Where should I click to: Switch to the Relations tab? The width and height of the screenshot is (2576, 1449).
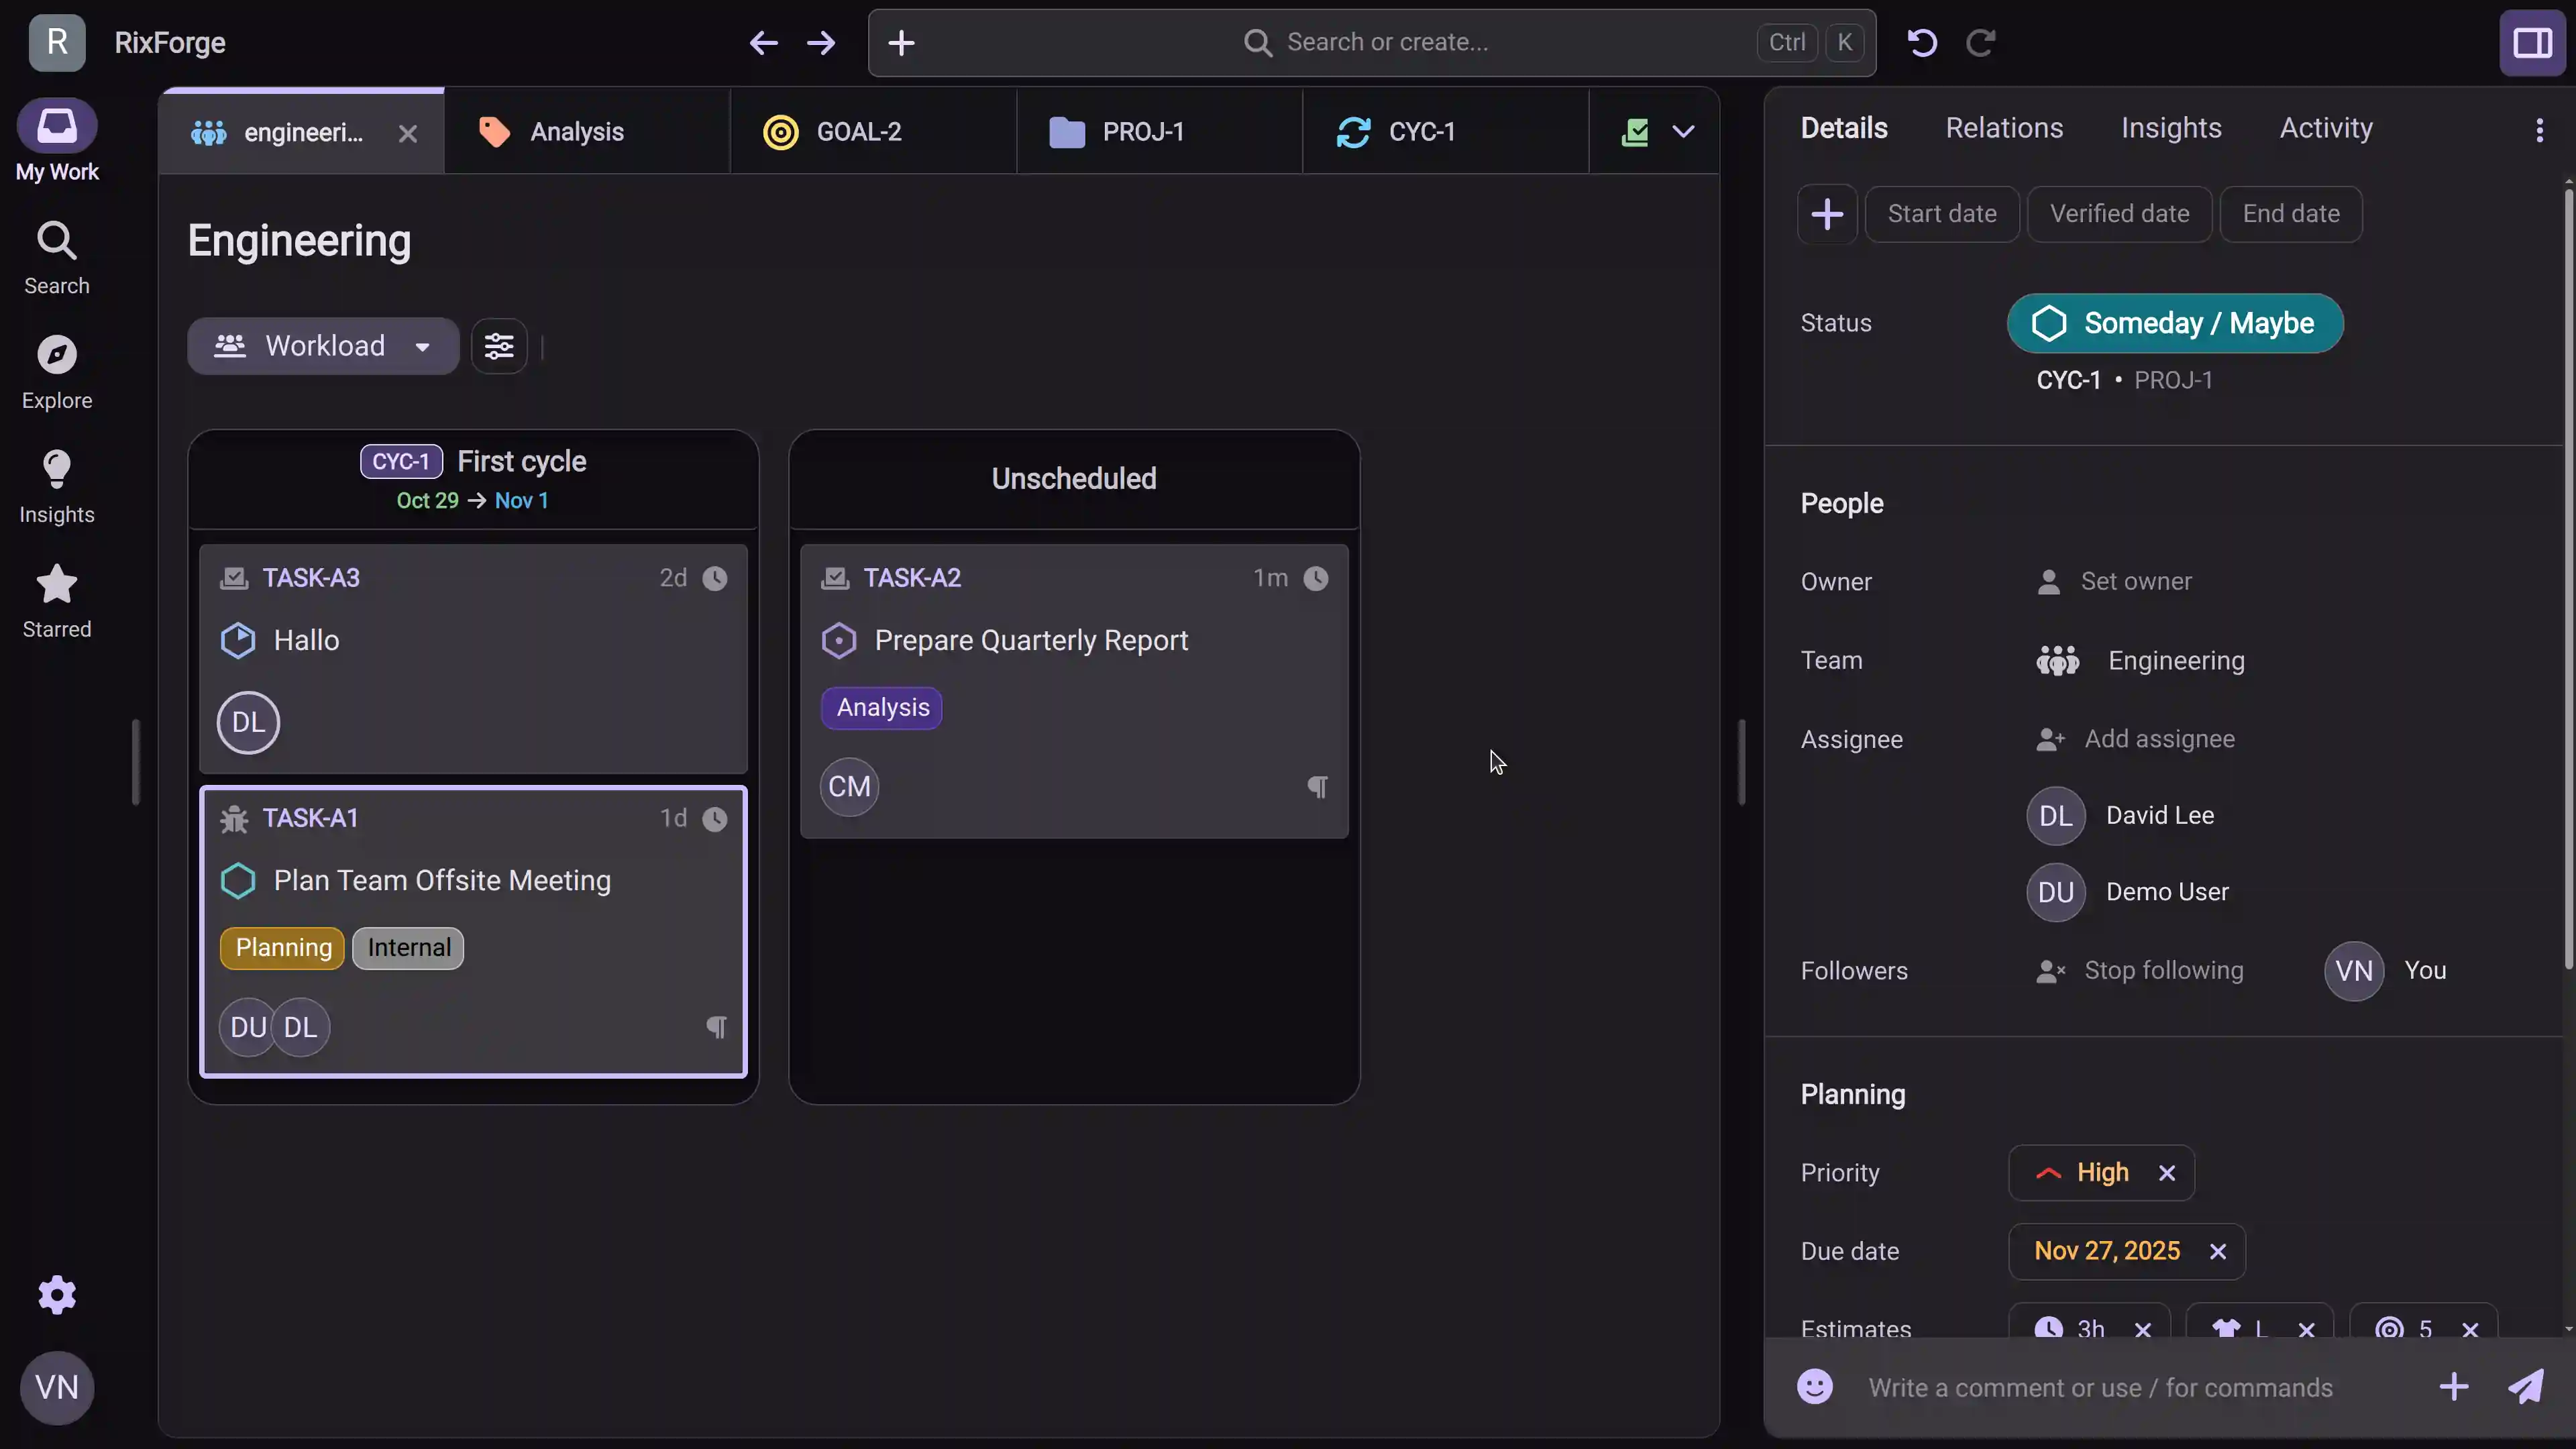point(2004,128)
